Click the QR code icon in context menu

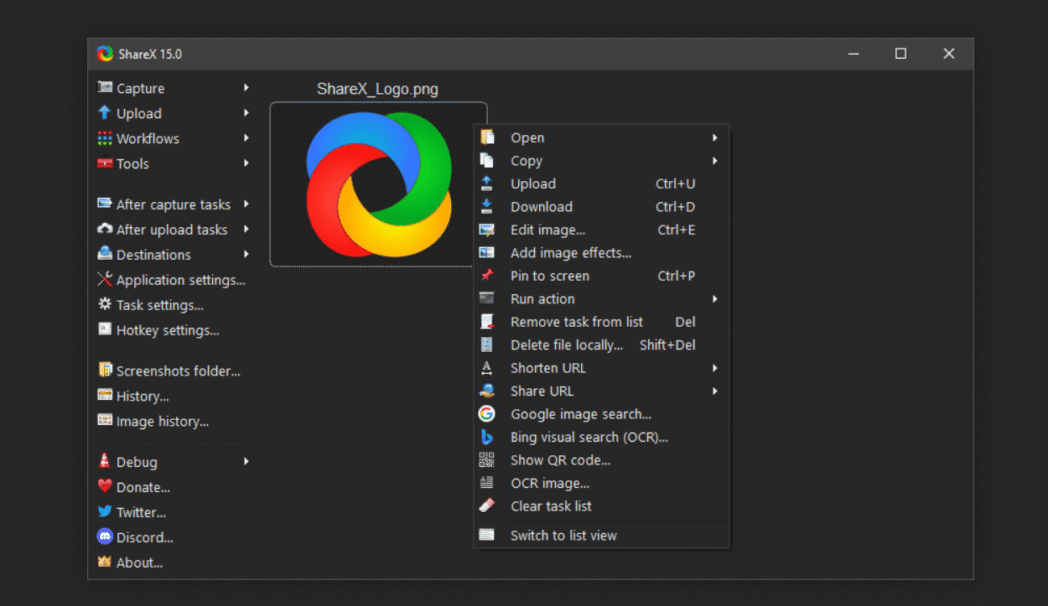coord(487,460)
